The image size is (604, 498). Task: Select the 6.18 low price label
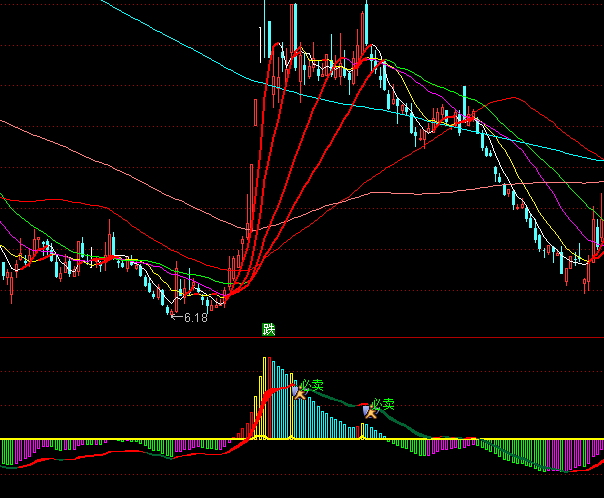[194, 317]
